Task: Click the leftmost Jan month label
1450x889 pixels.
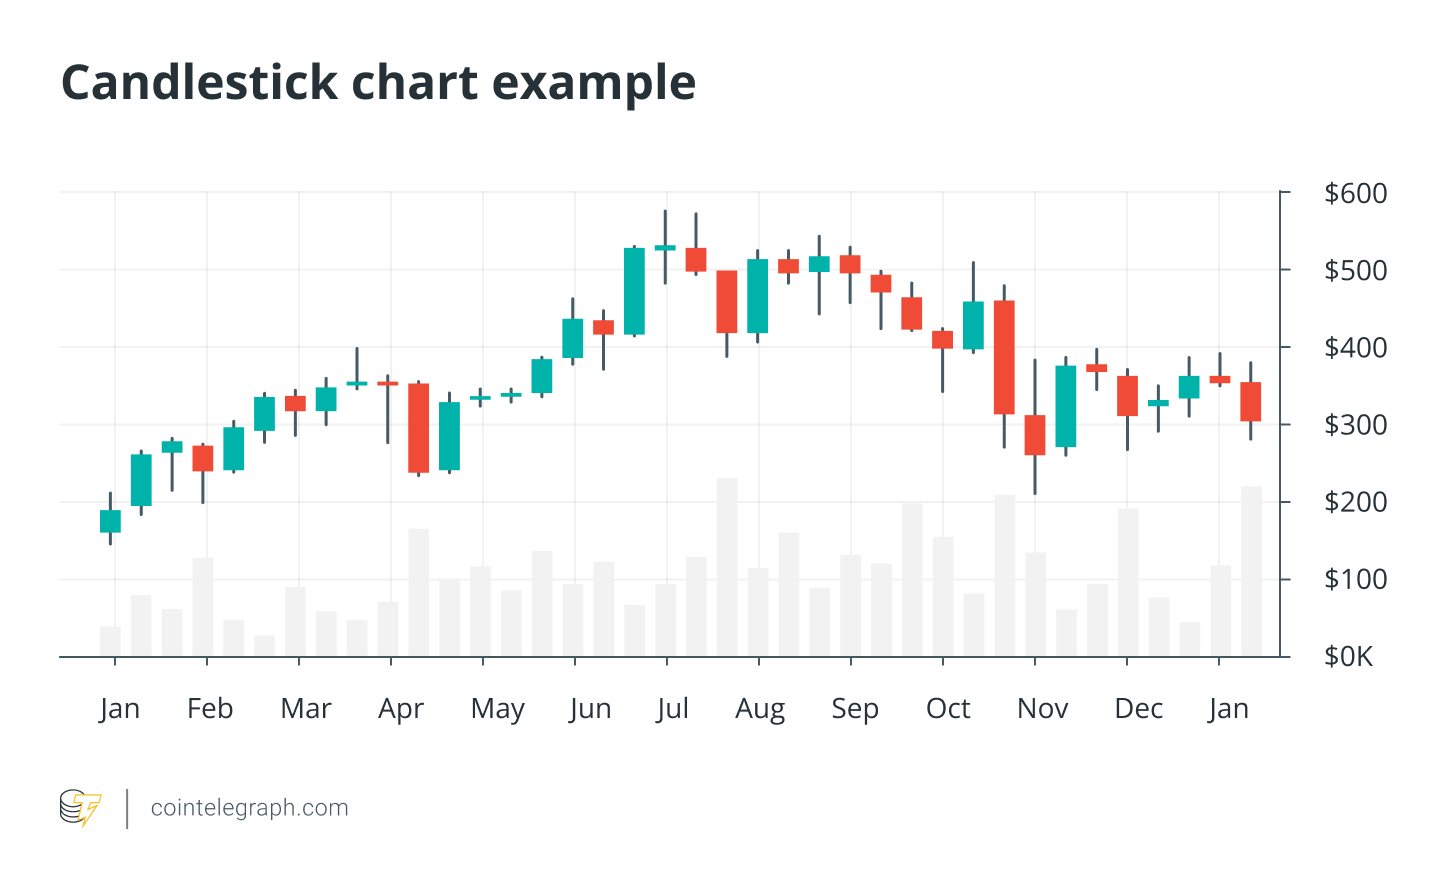Action: (119, 709)
